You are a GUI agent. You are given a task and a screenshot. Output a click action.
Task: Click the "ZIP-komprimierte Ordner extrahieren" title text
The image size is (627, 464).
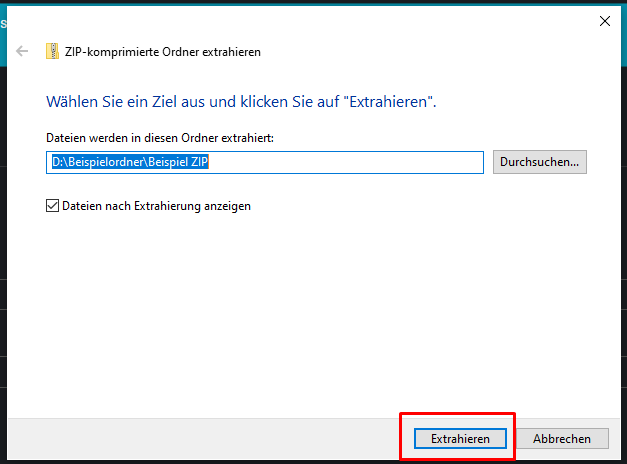(x=164, y=52)
